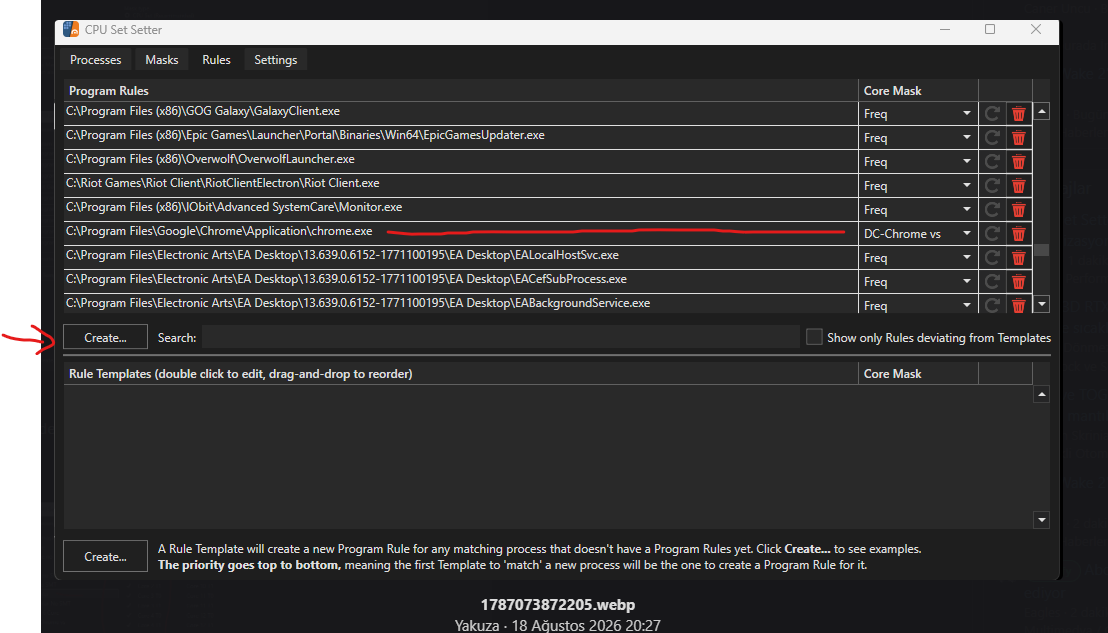
Task: Open the Rules tab
Action: point(216,60)
